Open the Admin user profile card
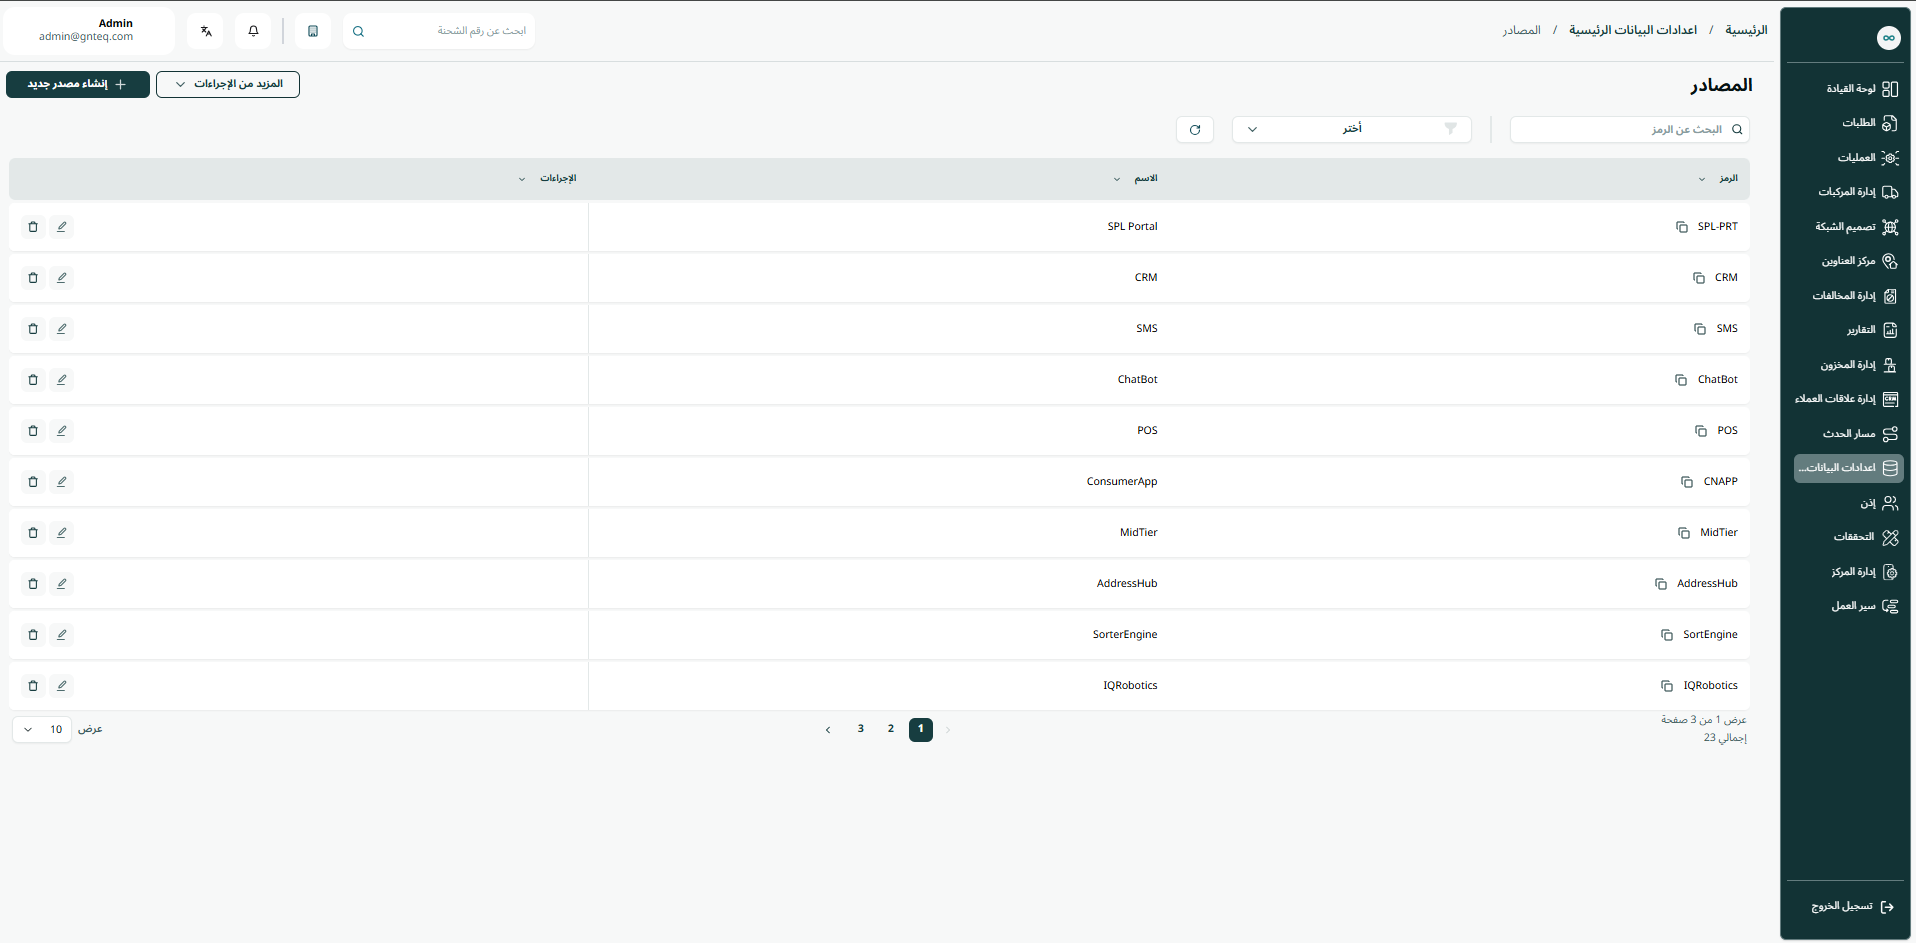Viewport: 1916px width, 943px height. [89, 30]
